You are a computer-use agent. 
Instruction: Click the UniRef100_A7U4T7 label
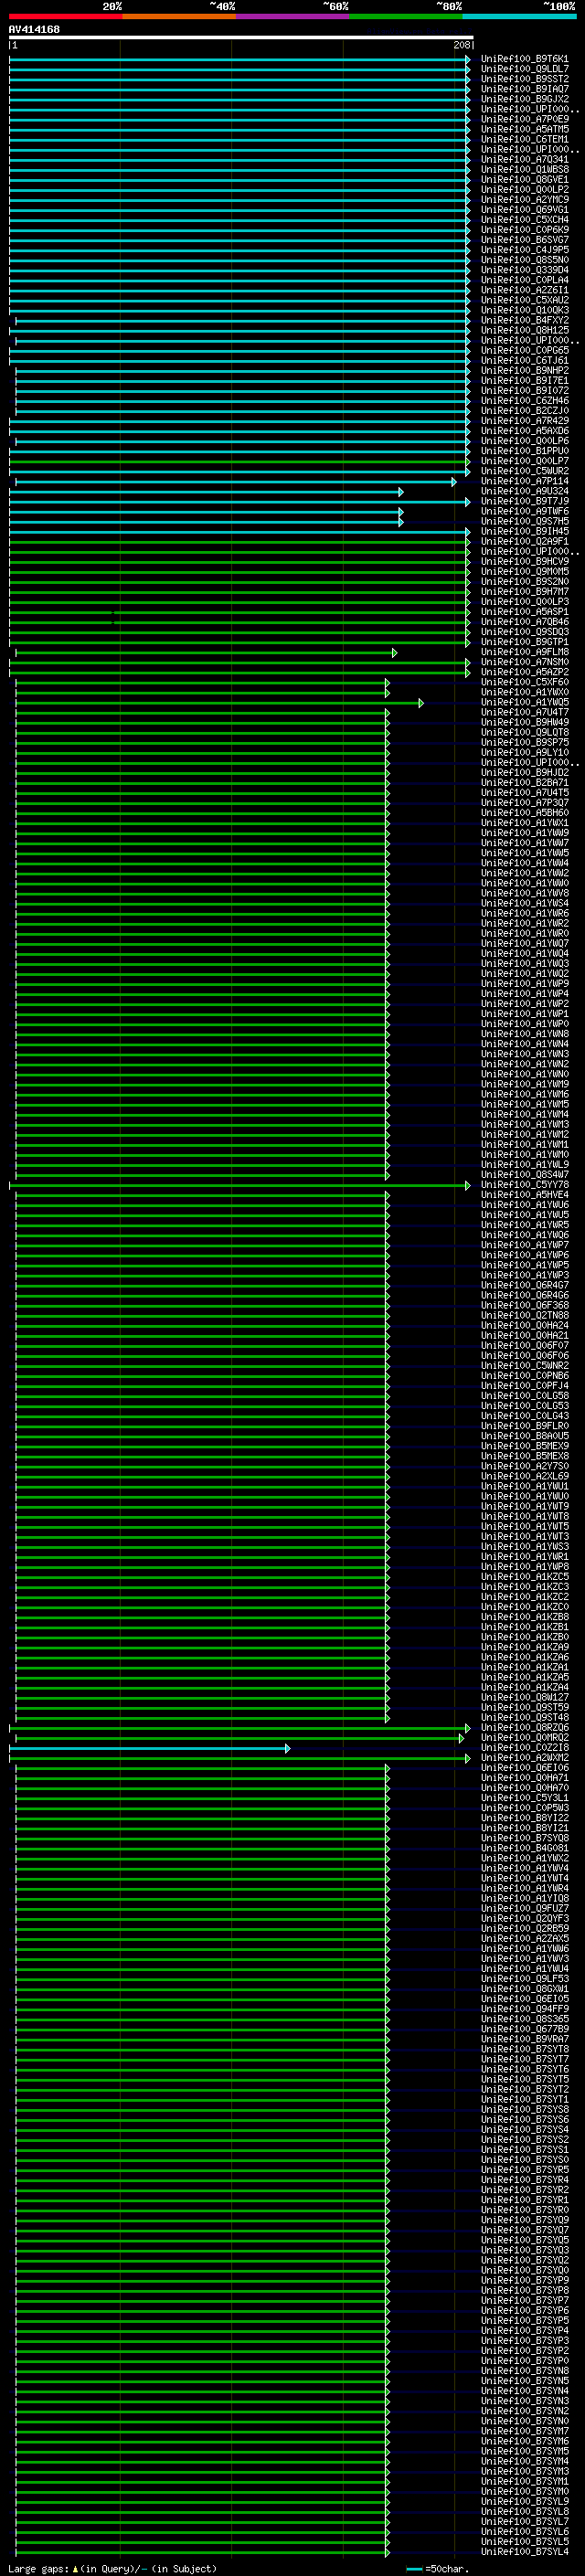(525, 712)
